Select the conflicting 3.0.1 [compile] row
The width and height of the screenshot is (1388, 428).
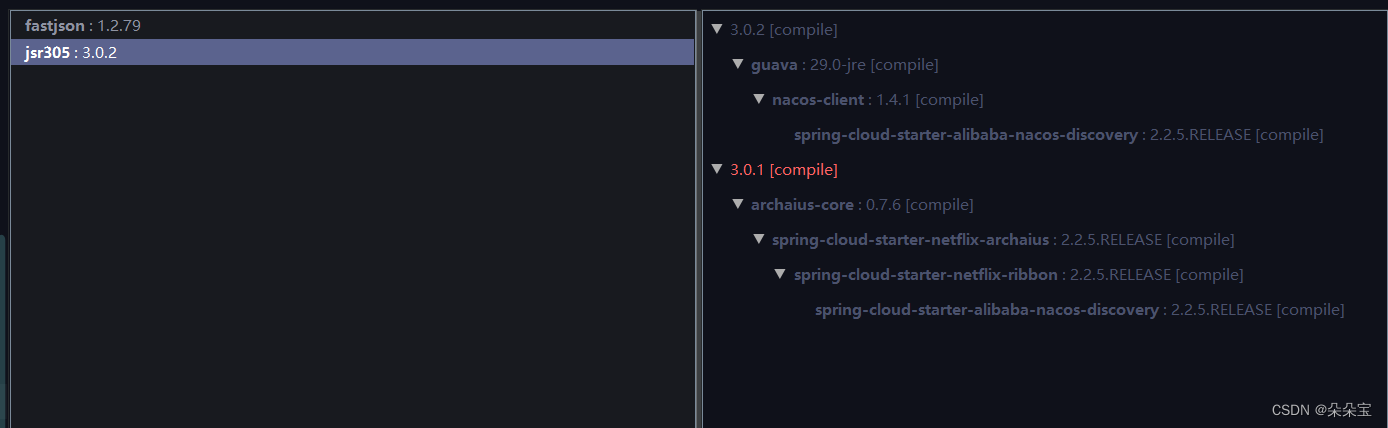(x=783, y=170)
